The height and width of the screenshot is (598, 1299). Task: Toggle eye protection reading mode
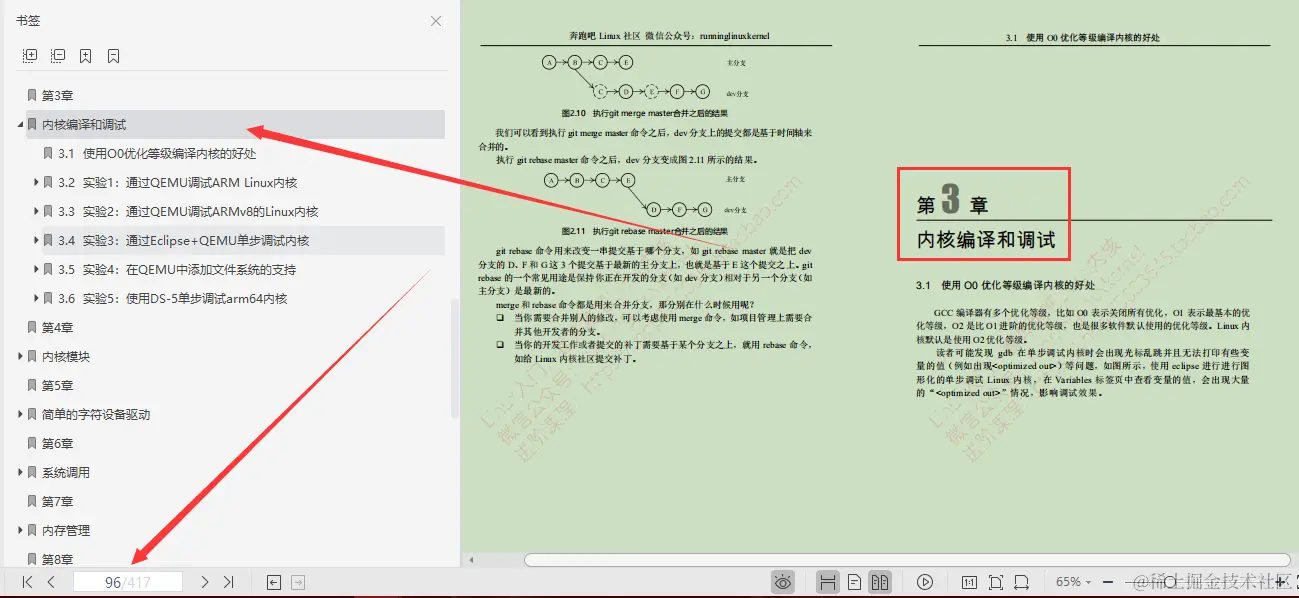click(x=782, y=582)
